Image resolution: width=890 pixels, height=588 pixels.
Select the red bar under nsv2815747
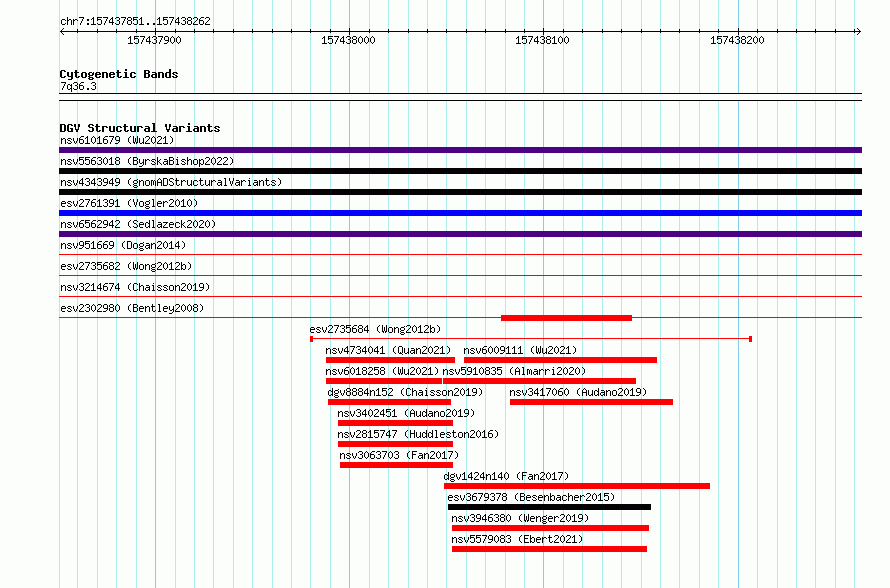click(396, 444)
